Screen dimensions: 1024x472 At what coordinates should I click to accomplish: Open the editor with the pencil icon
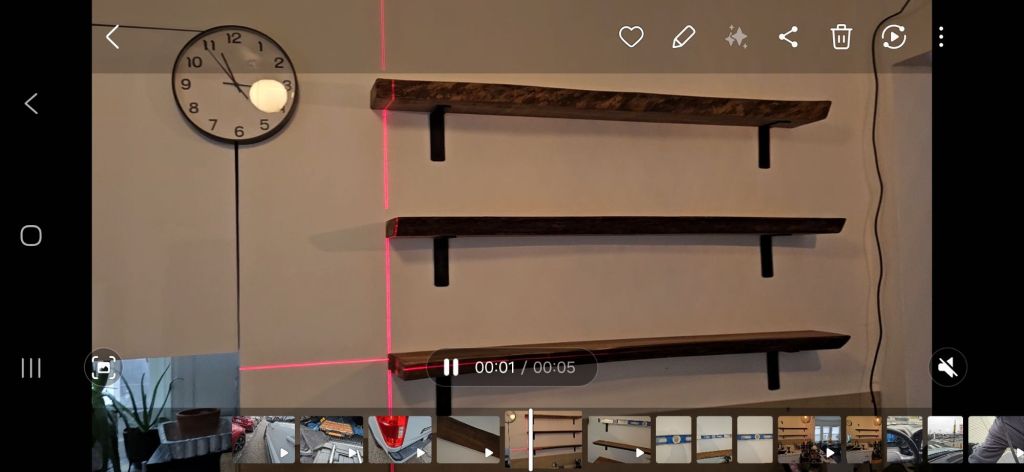(683, 37)
